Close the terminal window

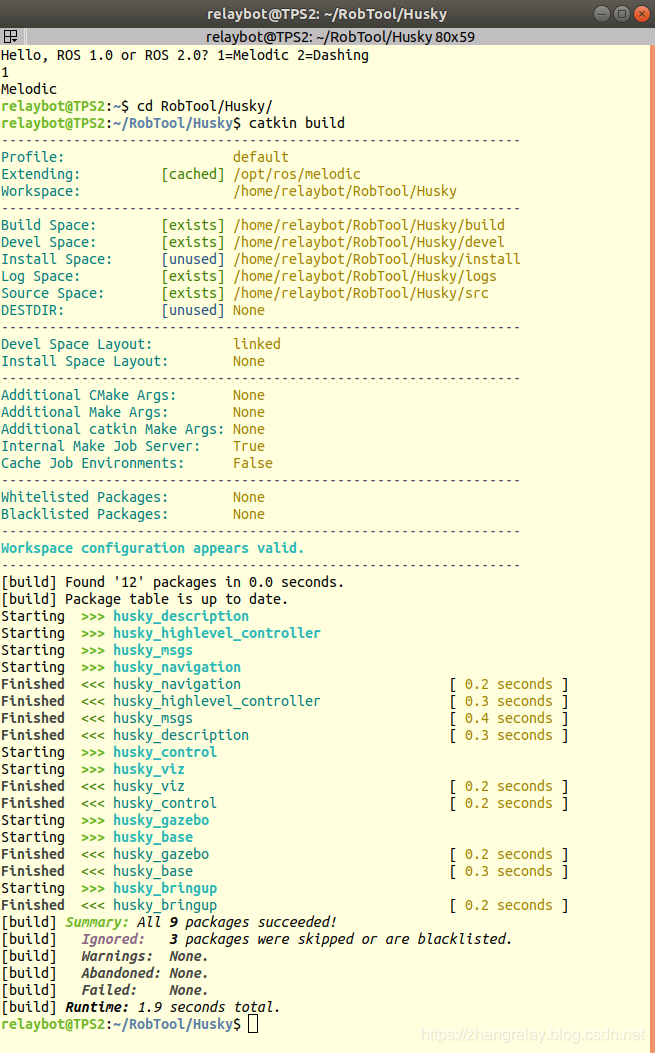coord(642,13)
